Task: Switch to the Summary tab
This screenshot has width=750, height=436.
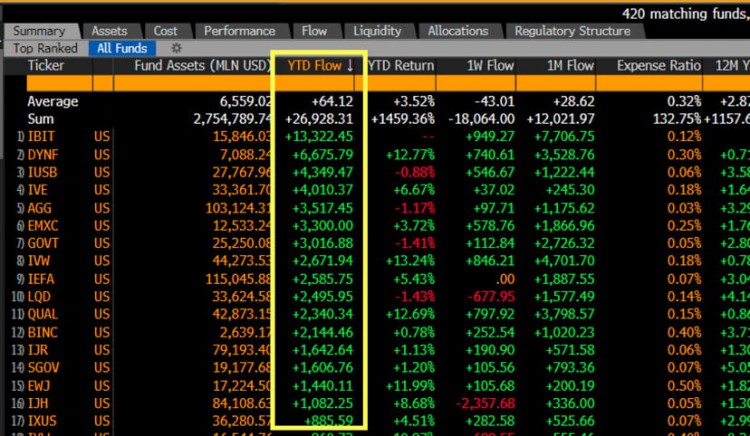Action: (39, 31)
